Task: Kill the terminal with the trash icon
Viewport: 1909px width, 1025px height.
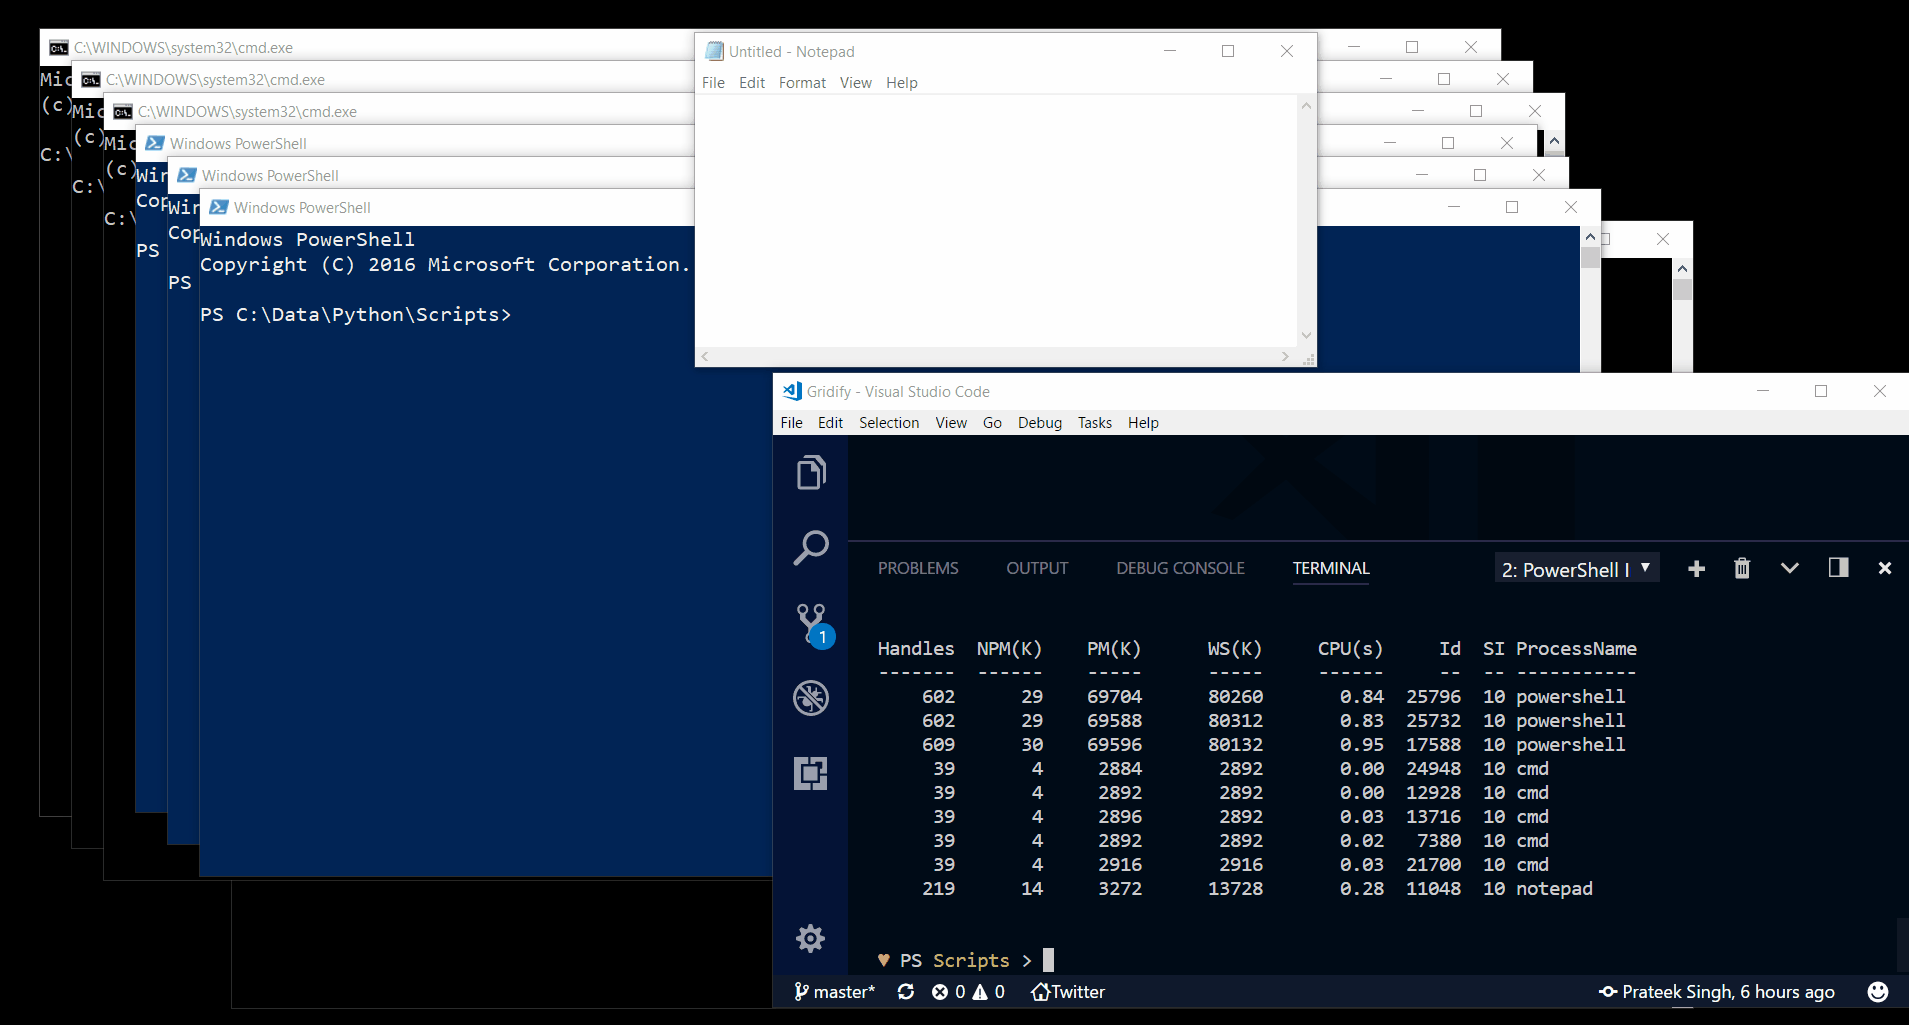Action: [x=1742, y=568]
